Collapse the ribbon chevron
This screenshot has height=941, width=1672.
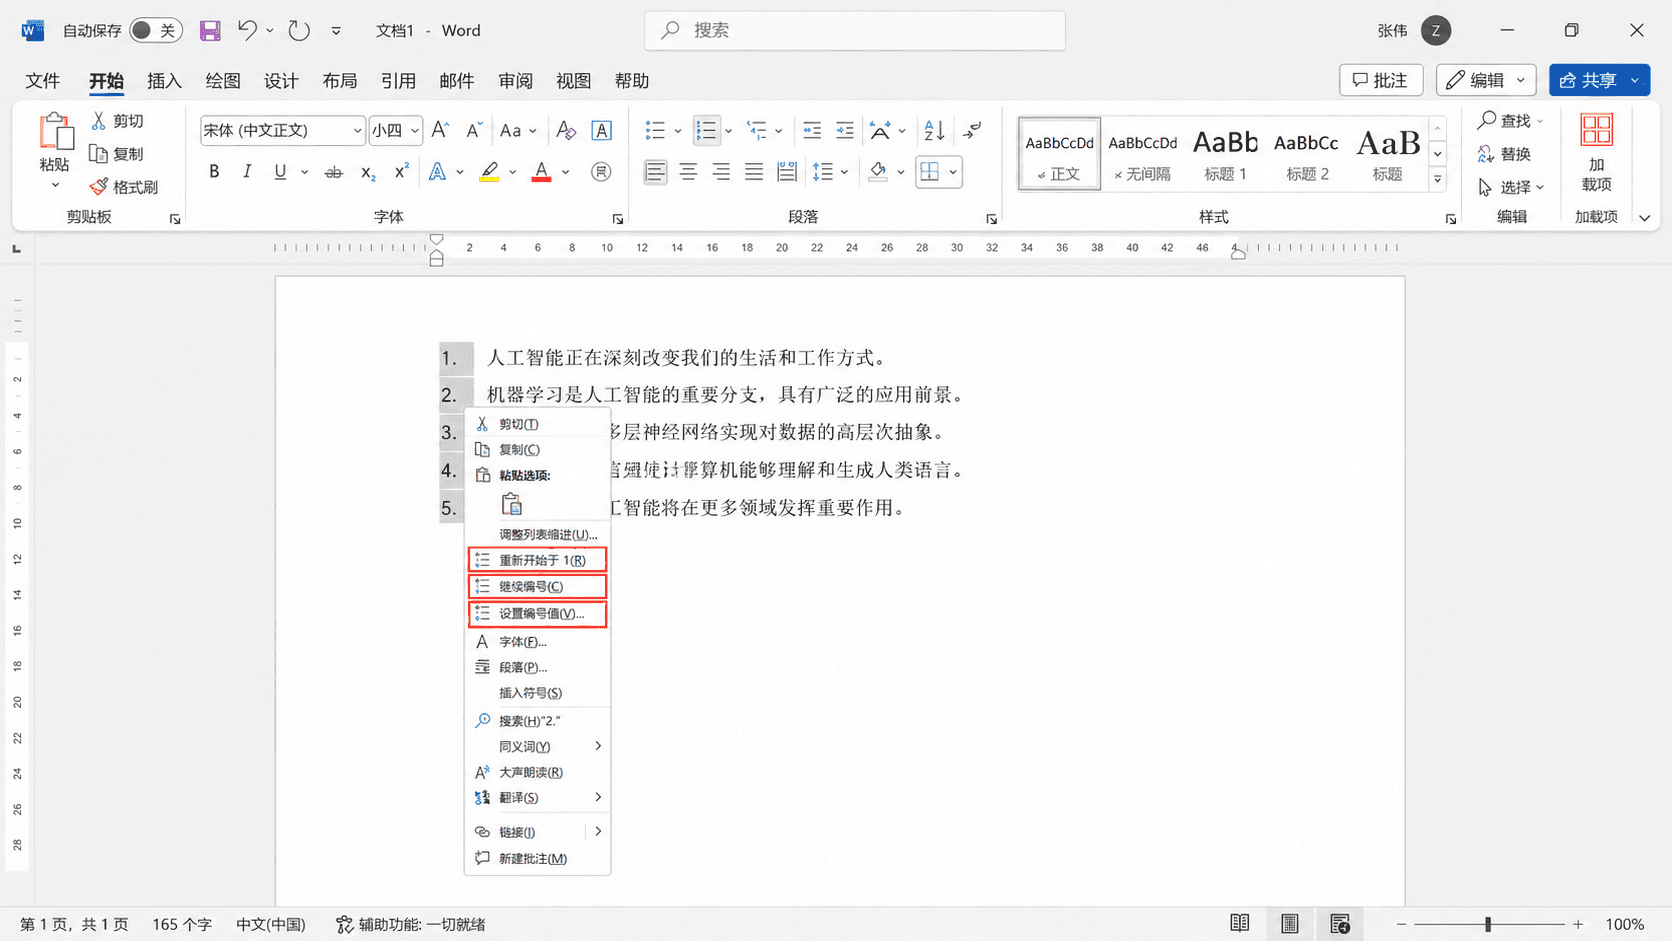coord(1644,217)
